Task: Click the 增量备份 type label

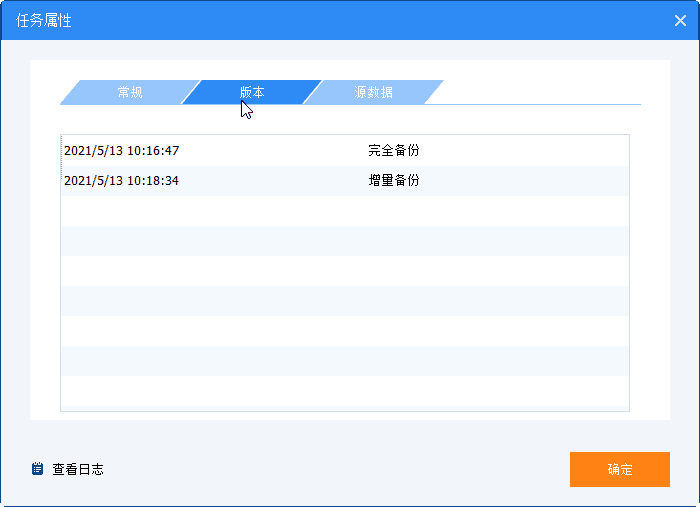Action: click(393, 180)
